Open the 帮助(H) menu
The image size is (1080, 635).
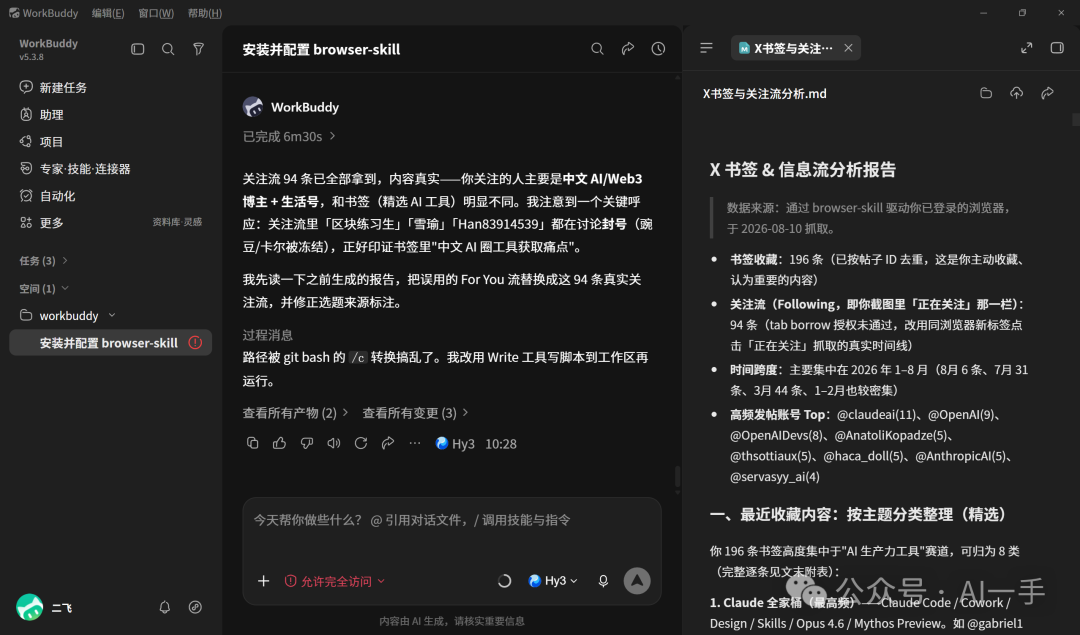click(205, 13)
